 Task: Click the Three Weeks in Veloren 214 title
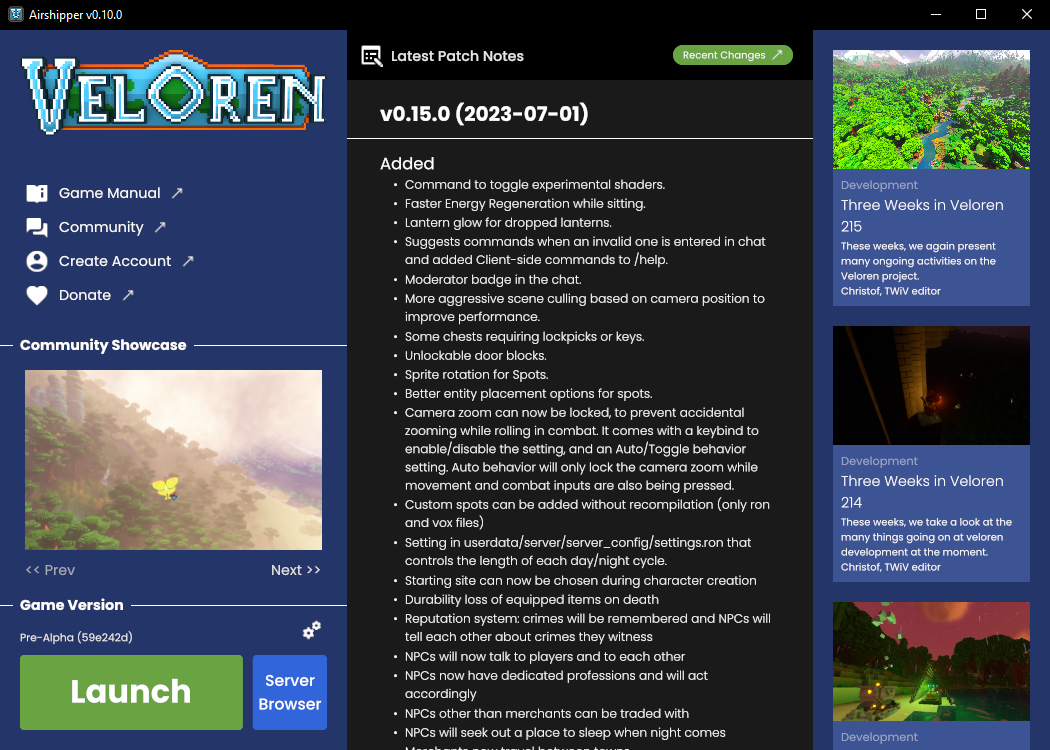[x=922, y=492]
